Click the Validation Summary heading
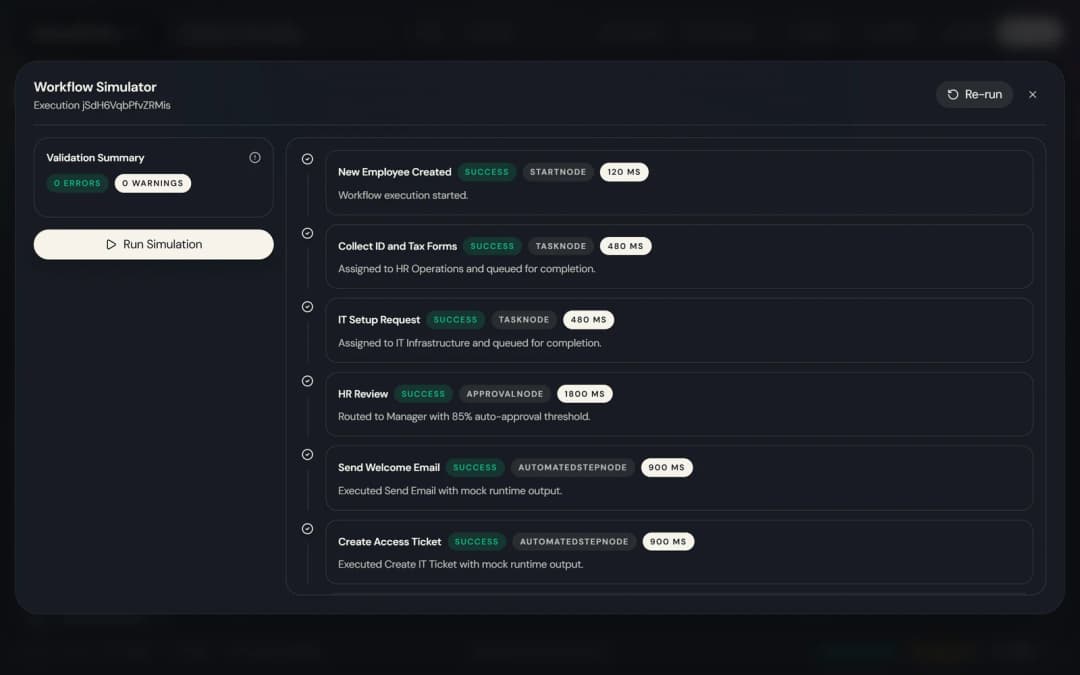Viewport: 1080px width, 675px height. click(95, 158)
